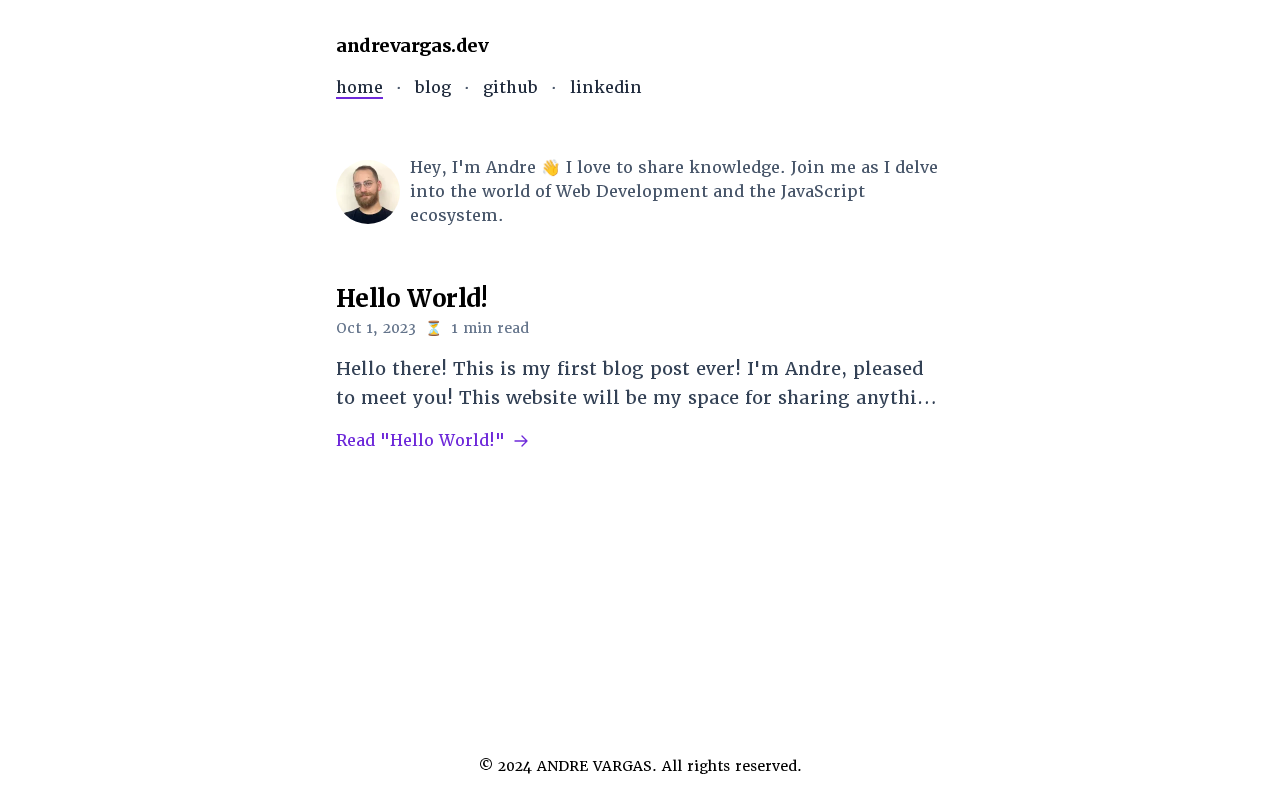The height and width of the screenshot is (800, 1280).
Task: Click the dot separator between home and blog
Action: pyautogui.click(x=399, y=88)
